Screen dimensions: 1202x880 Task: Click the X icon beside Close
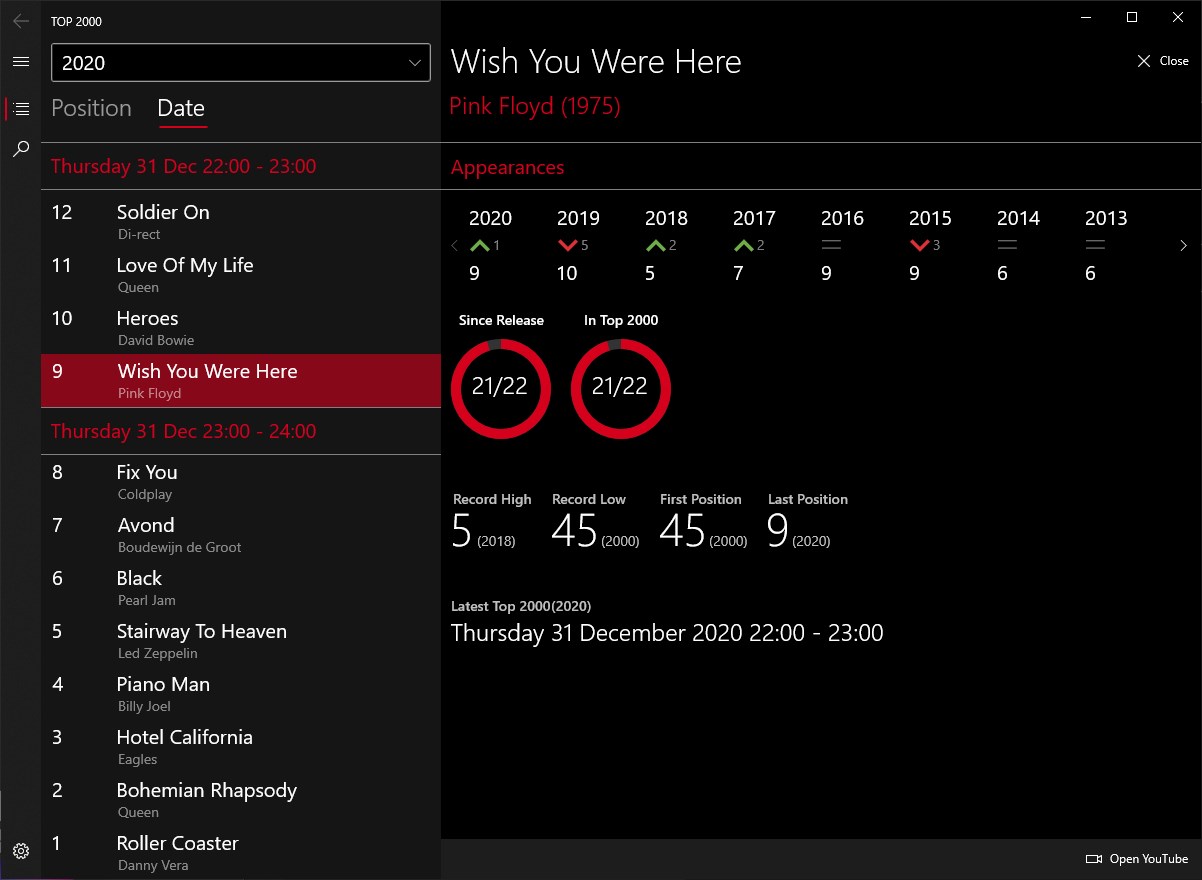pyautogui.click(x=1144, y=61)
